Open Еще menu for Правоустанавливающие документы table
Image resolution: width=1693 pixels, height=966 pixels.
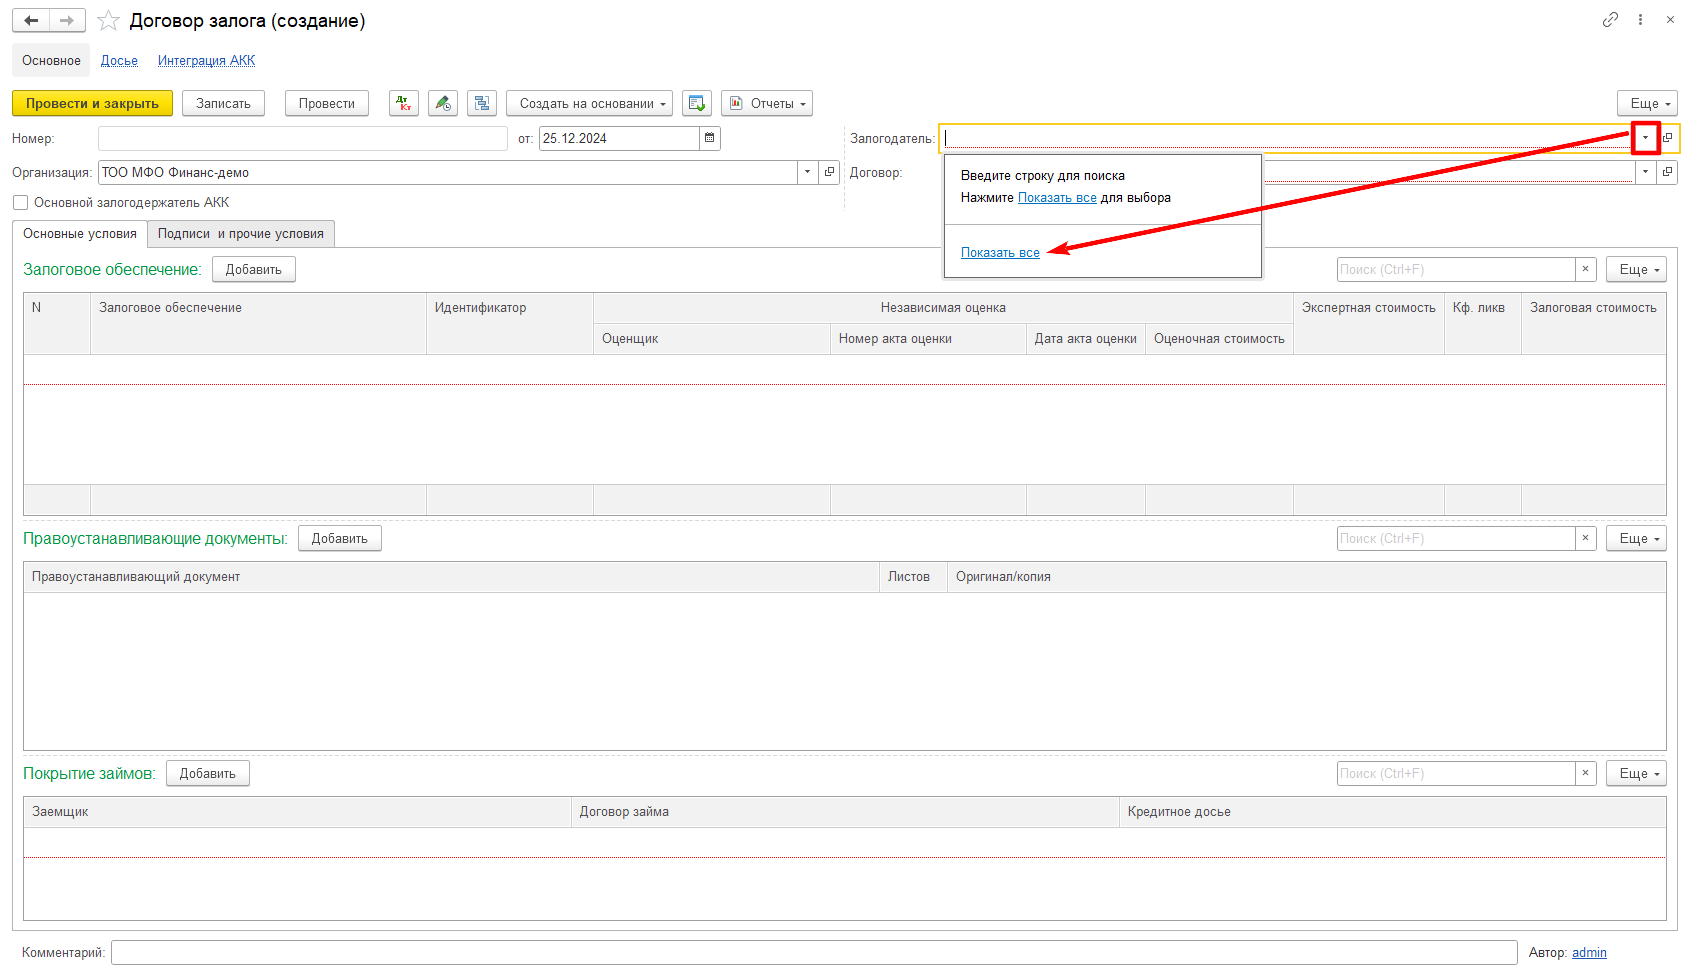pyautogui.click(x=1636, y=538)
